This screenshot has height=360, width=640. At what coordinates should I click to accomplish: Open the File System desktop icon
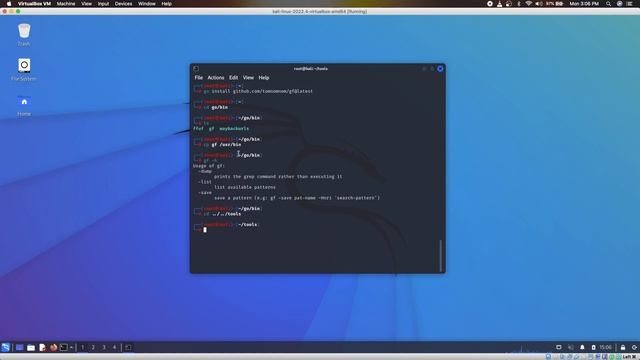[x=24, y=69]
